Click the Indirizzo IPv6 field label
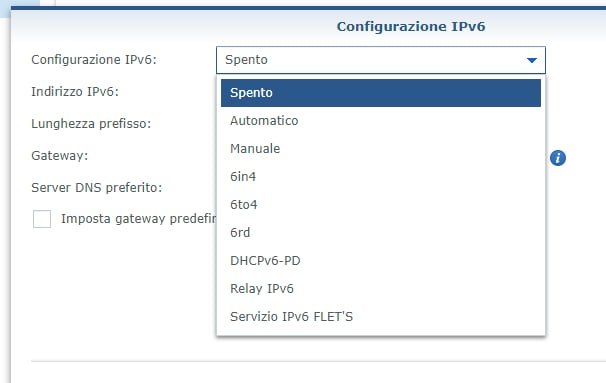The height and width of the screenshot is (383, 606). (x=75, y=92)
